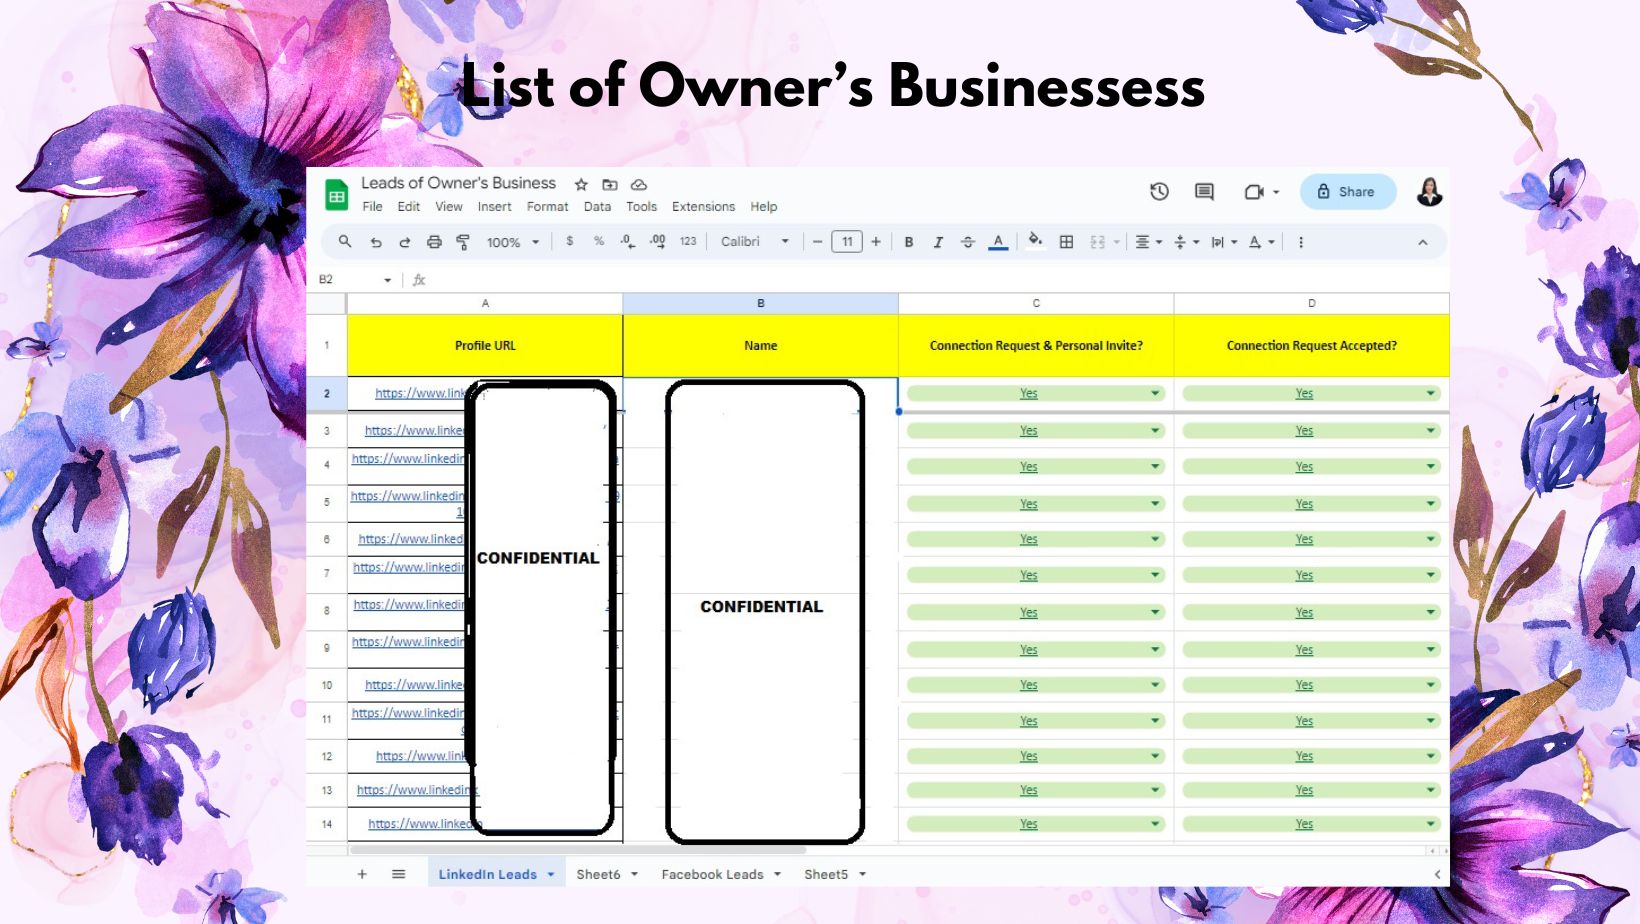
Task: Open the Help menu
Action: point(764,207)
